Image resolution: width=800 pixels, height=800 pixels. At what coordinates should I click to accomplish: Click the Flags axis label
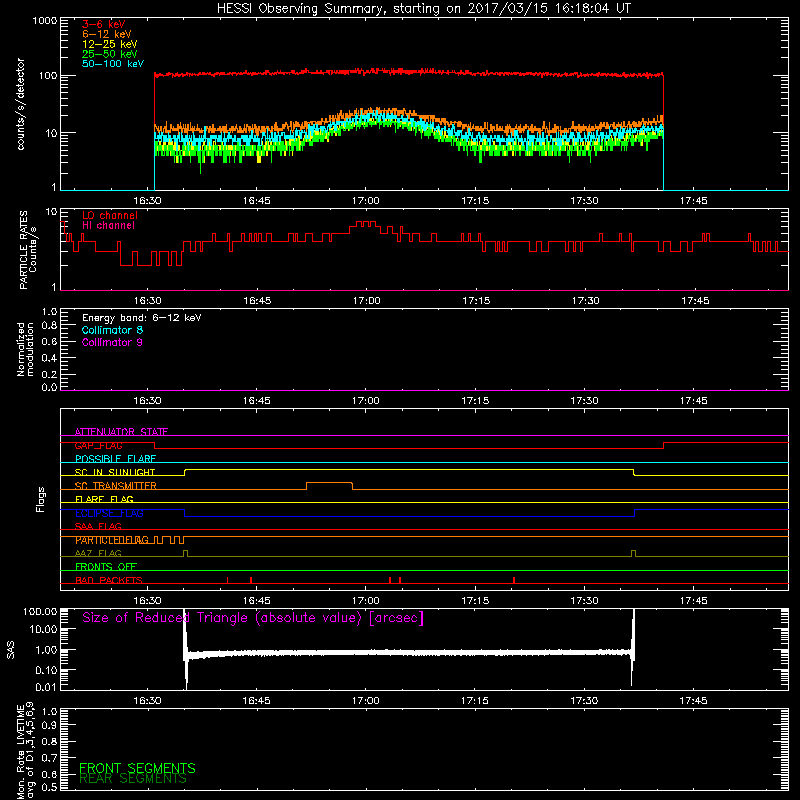(x=41, y=499)
